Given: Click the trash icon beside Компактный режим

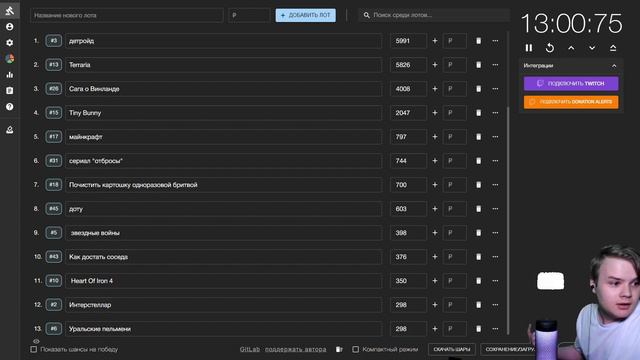Looking at the screenshot, I should [339, 349].
